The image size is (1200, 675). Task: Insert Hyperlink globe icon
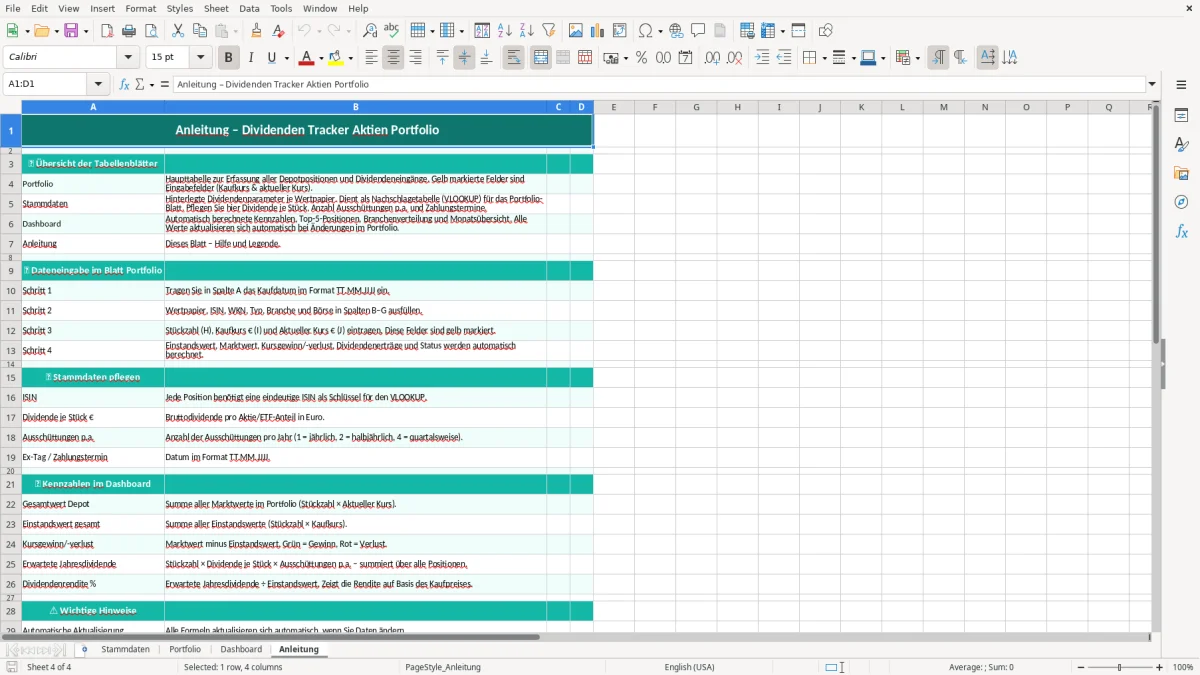coord(677,31)
